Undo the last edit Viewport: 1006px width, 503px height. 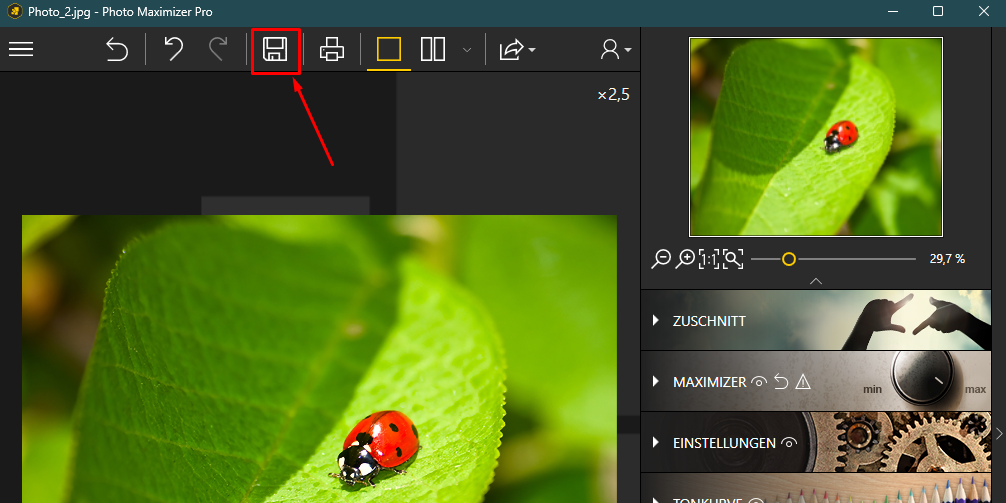tap(173, 49)
